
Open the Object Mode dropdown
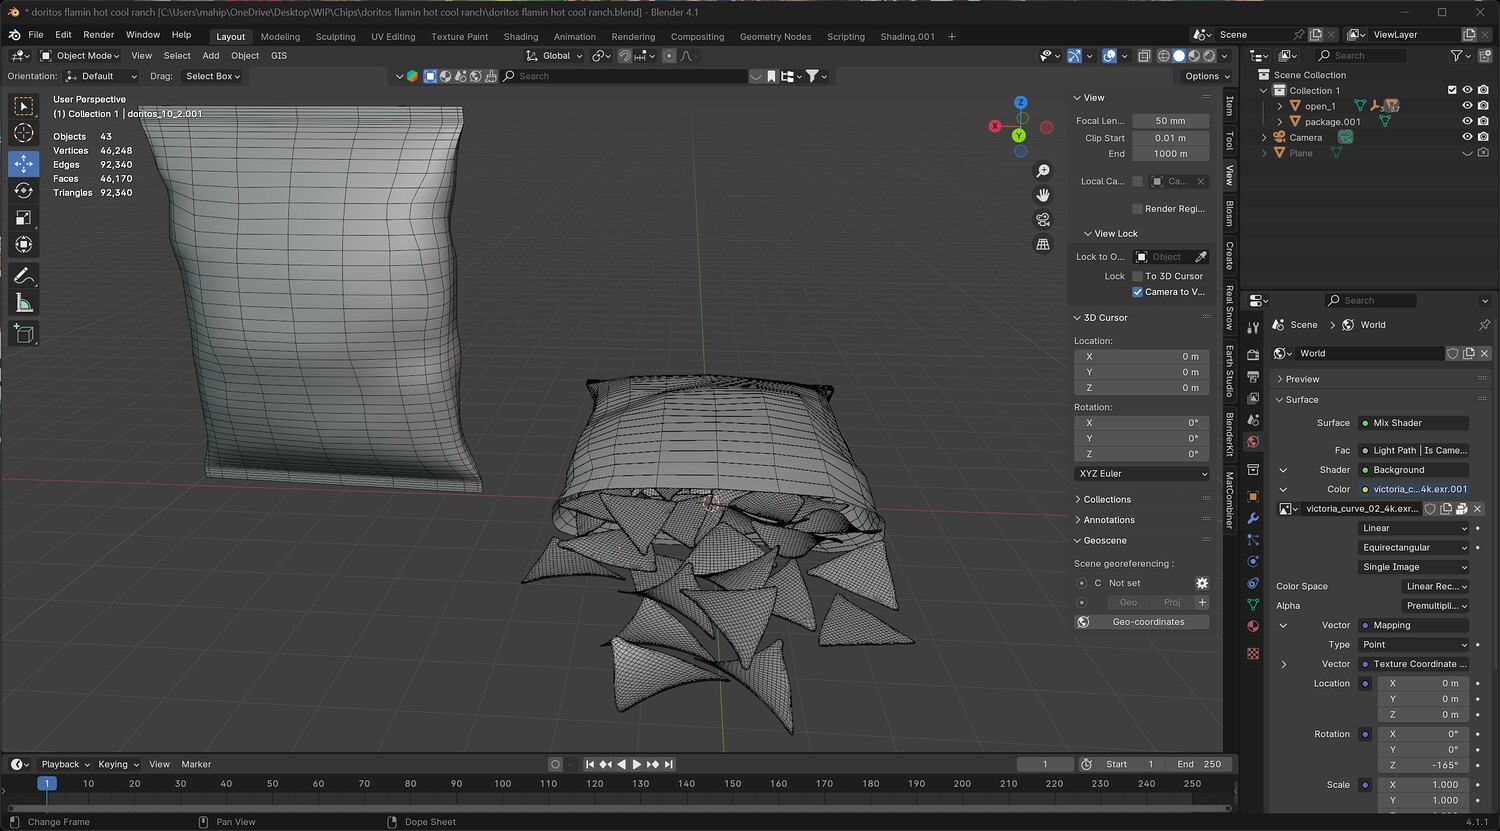[80, 56]
